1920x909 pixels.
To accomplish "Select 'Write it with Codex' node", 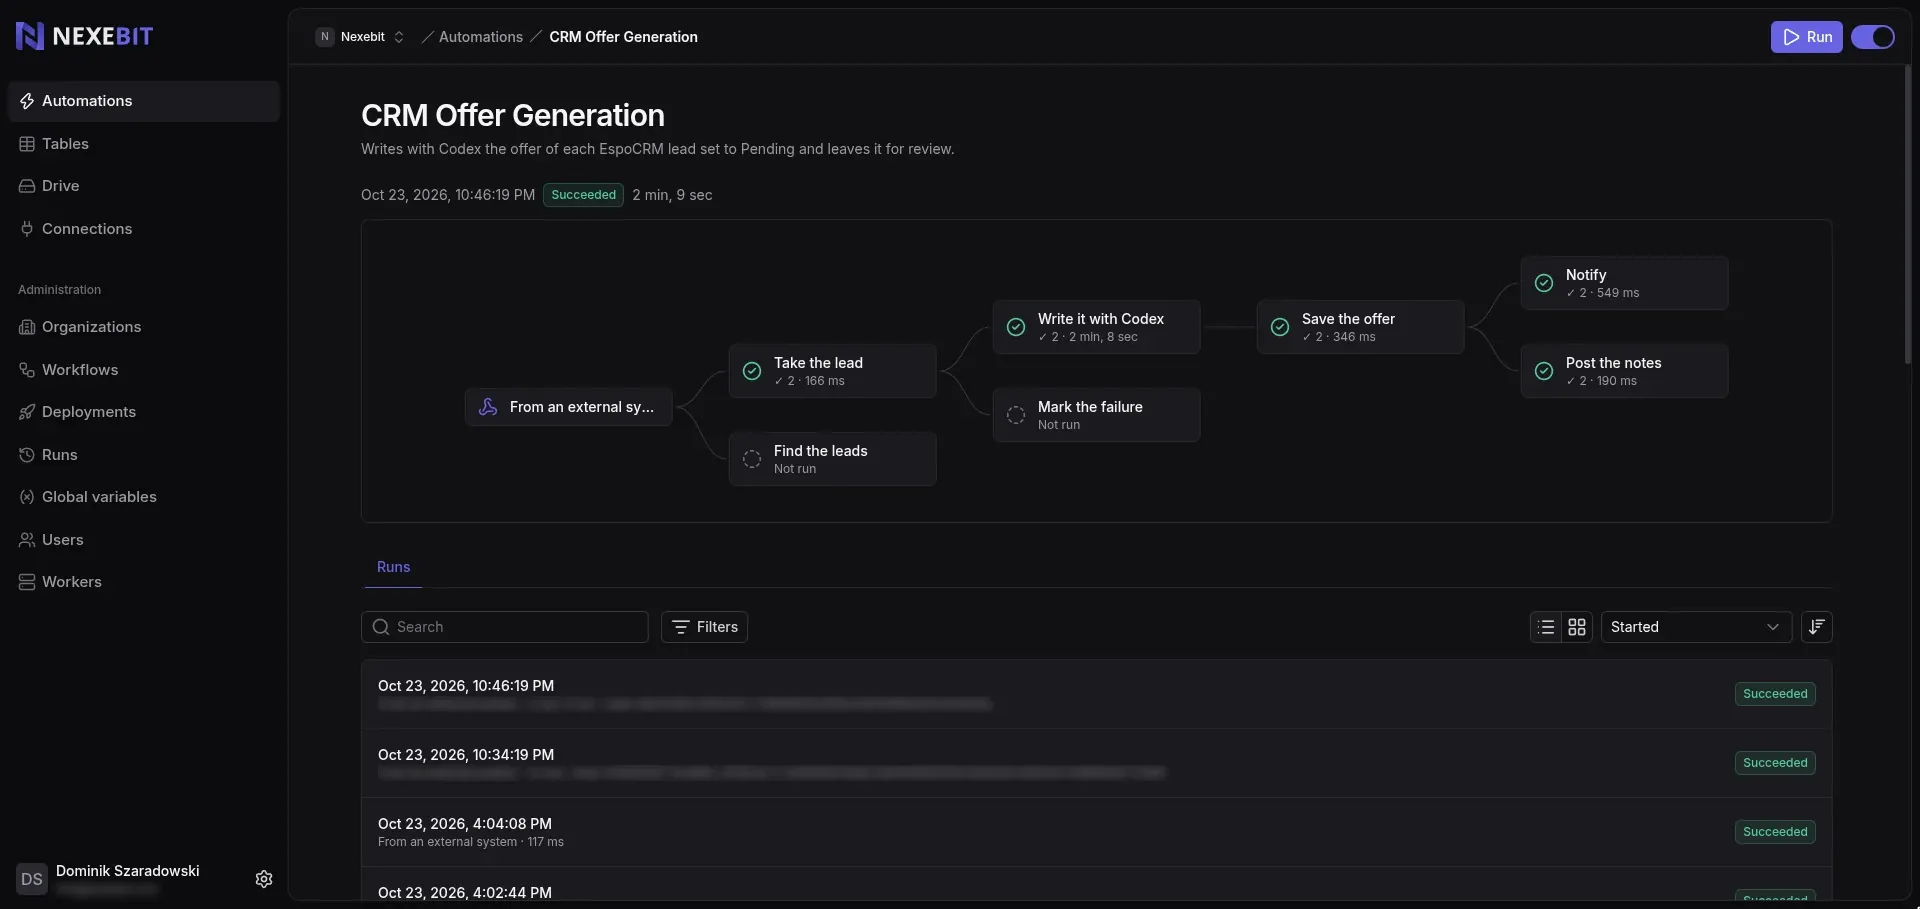I will pos(1096,327).
